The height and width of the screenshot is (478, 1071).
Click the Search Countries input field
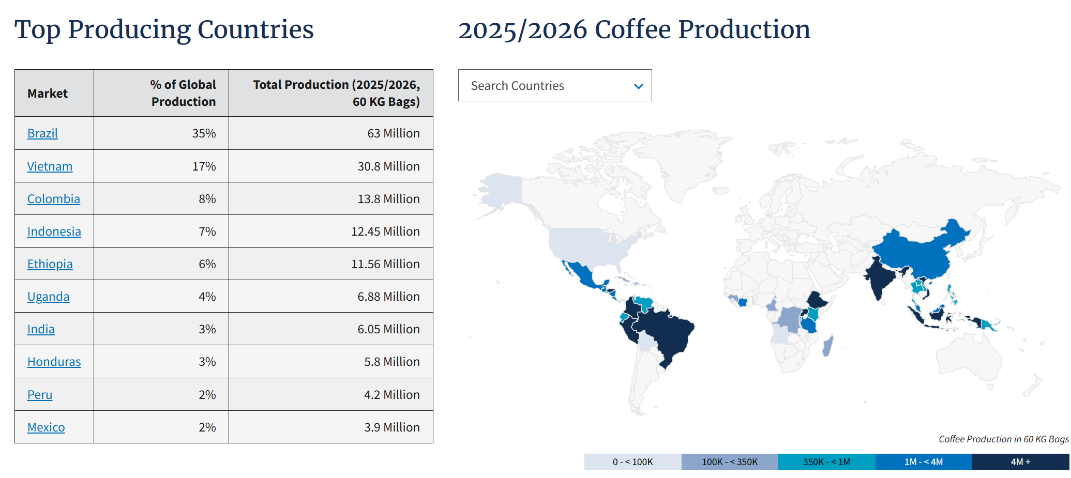(x=555, y=85)
